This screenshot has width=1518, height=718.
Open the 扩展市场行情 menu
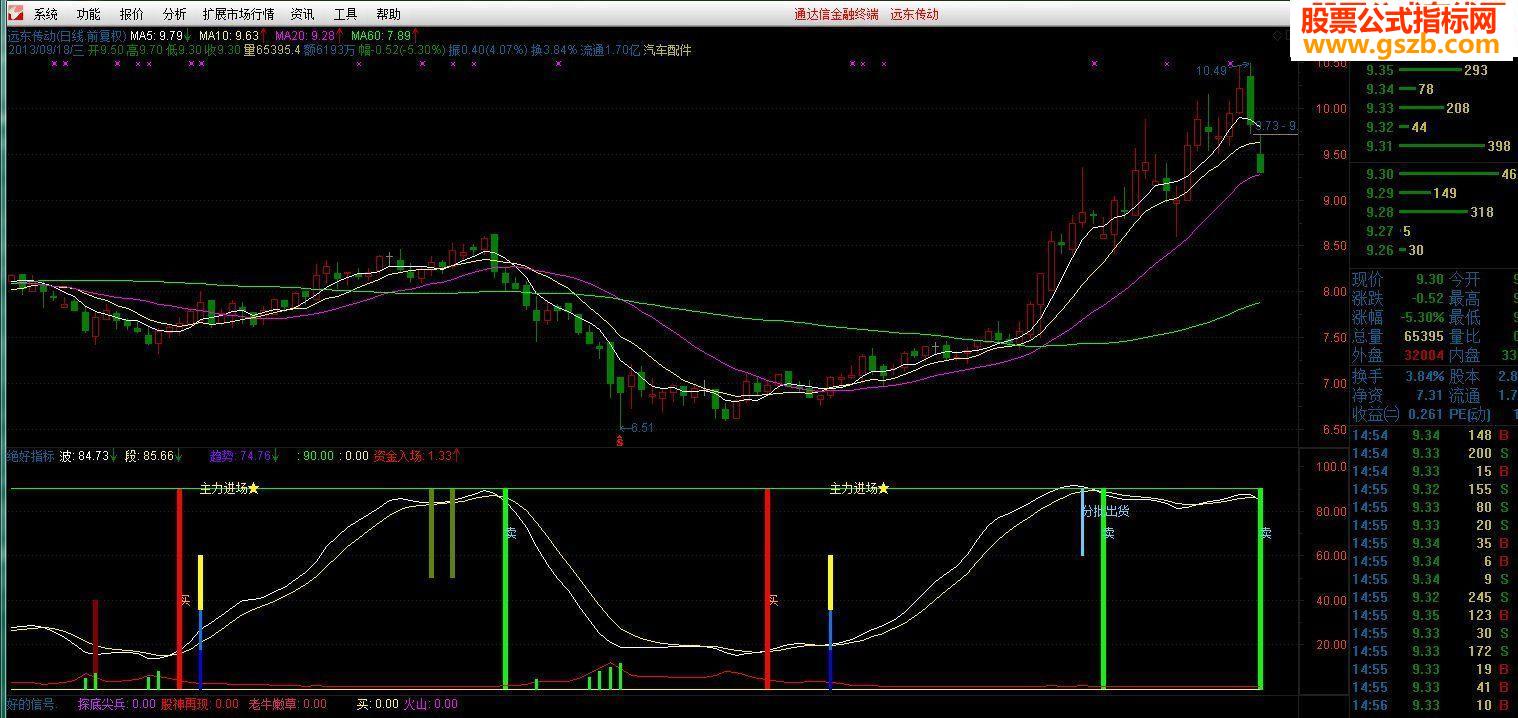238,15
